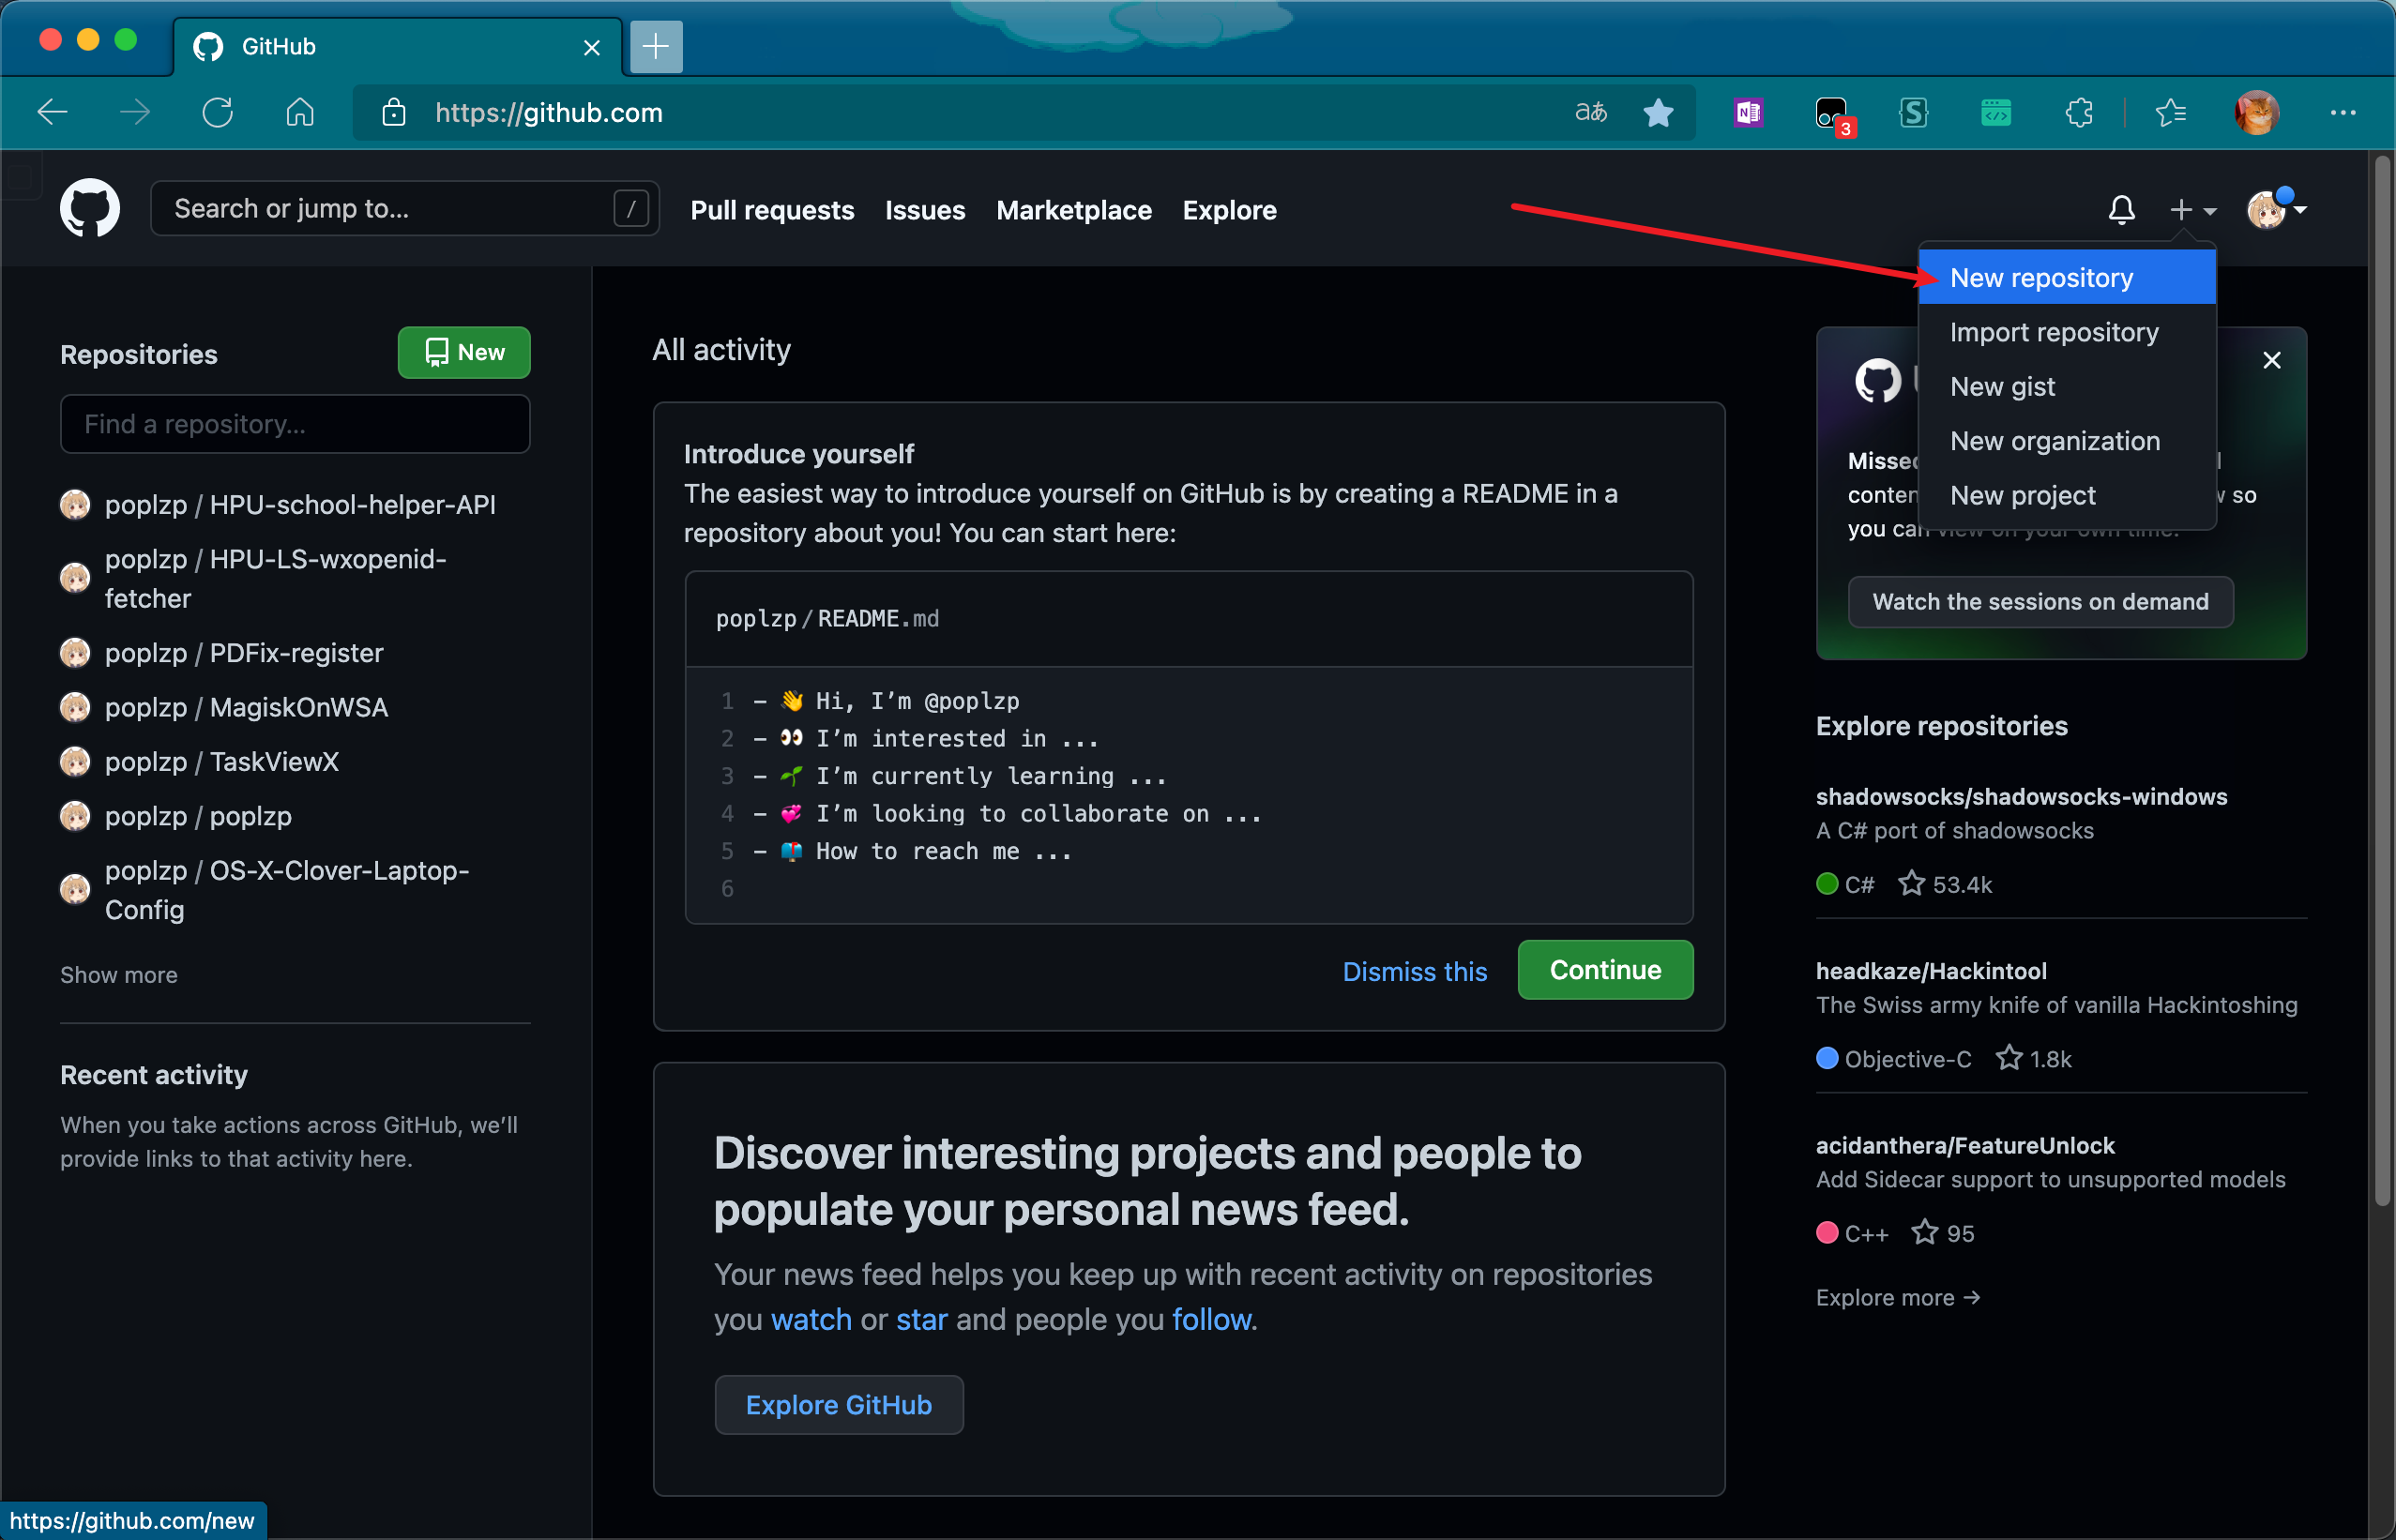Focus the Search or jump to field
Image resolution: width=2396 pixels, height=1540 pixels.
coord(404,208)
